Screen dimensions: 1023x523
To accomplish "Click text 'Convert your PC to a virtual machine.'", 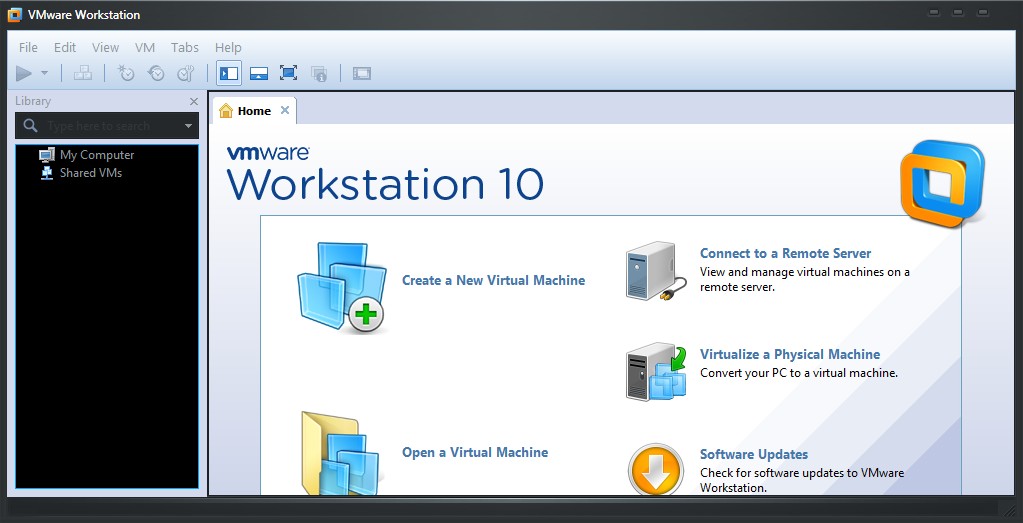I will [x=799, y=374].
